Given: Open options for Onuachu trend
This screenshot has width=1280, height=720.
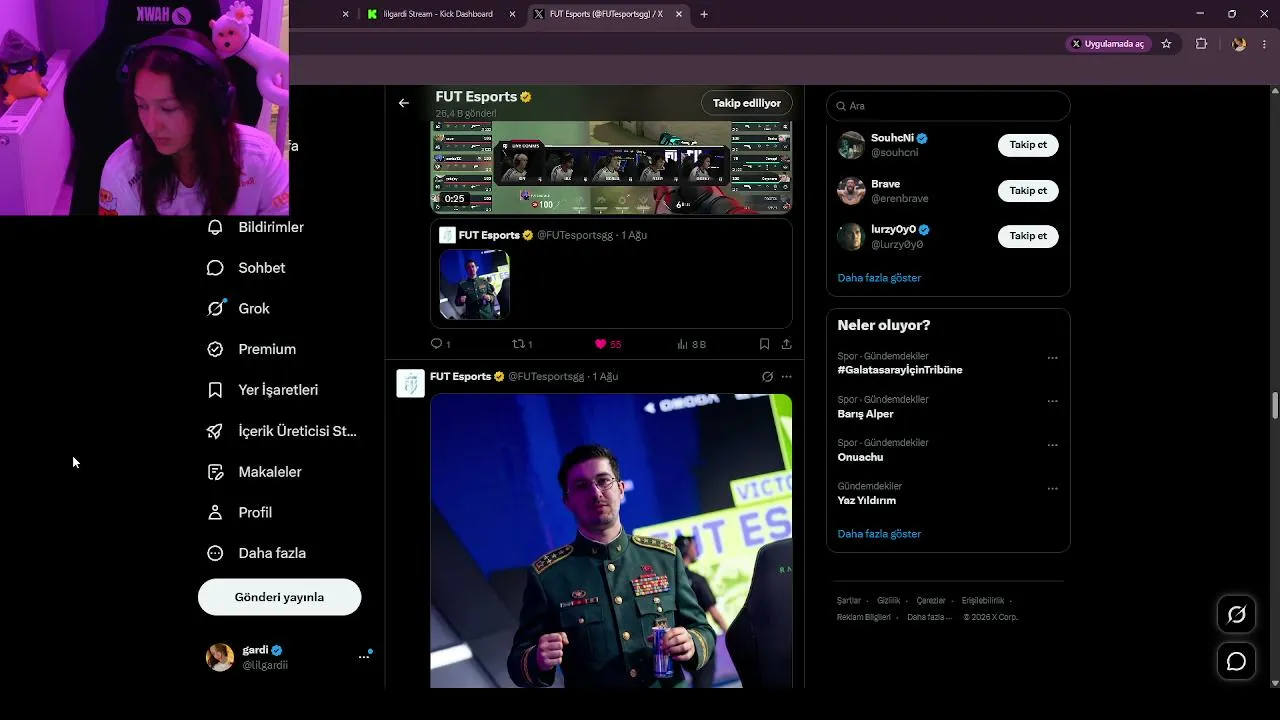Looking at the screenshot, I should [x=1052, y=444].
